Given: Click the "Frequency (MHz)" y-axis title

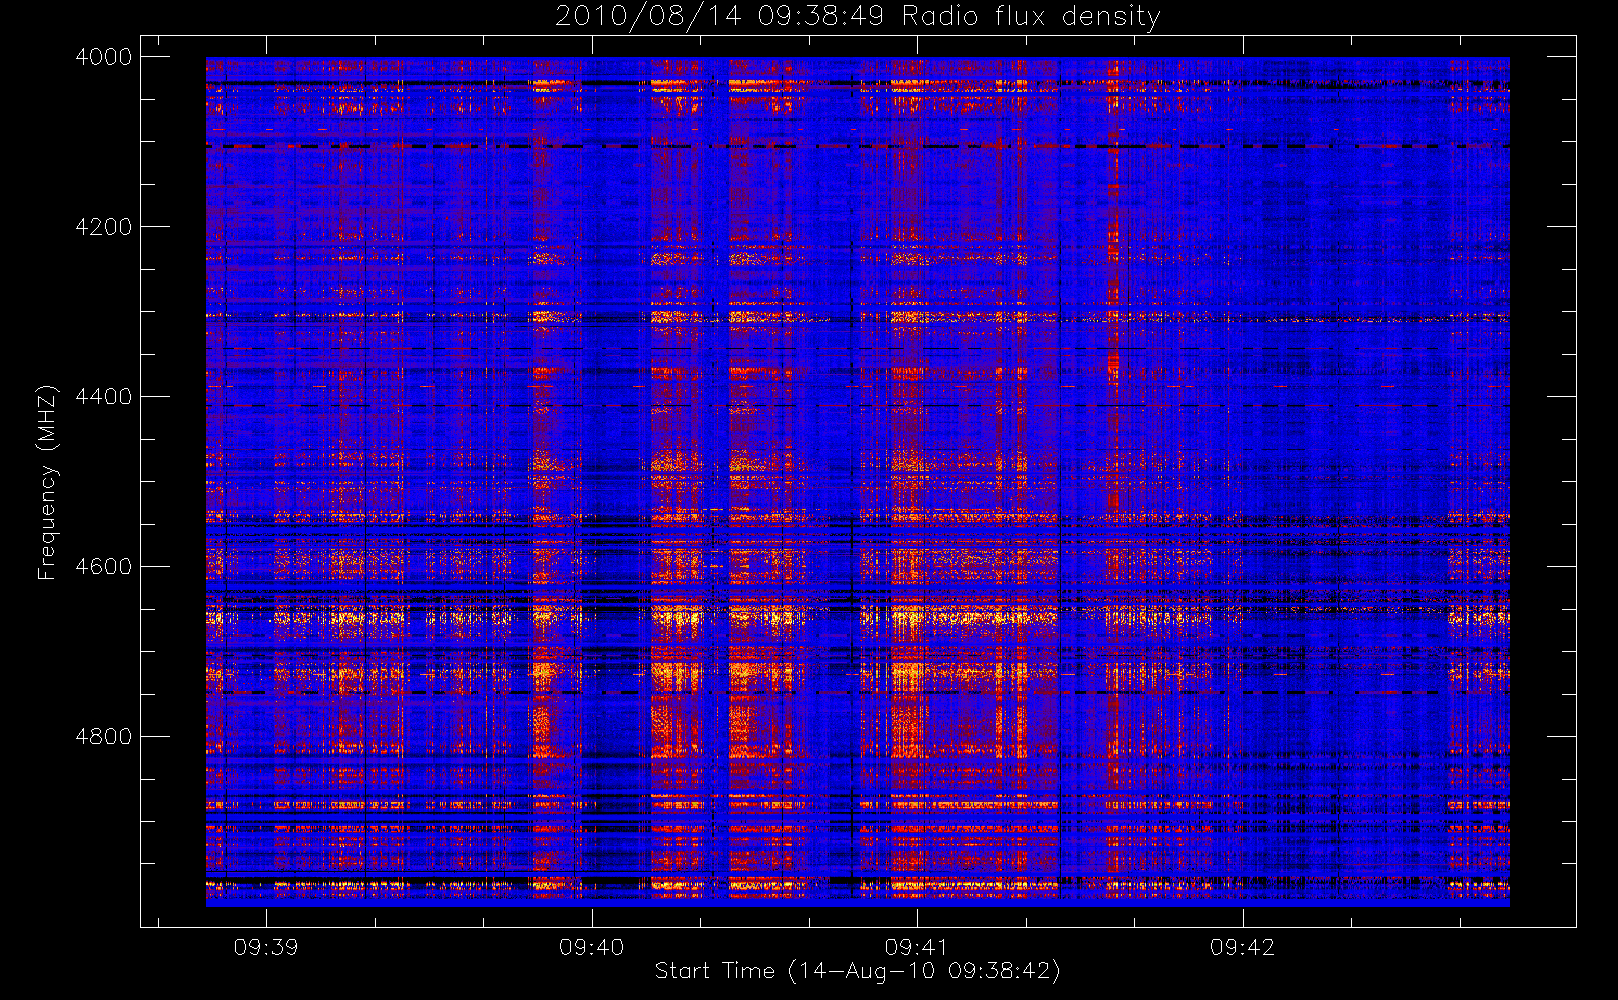Looking at the screenshot, I should click(x=46, y=482).
